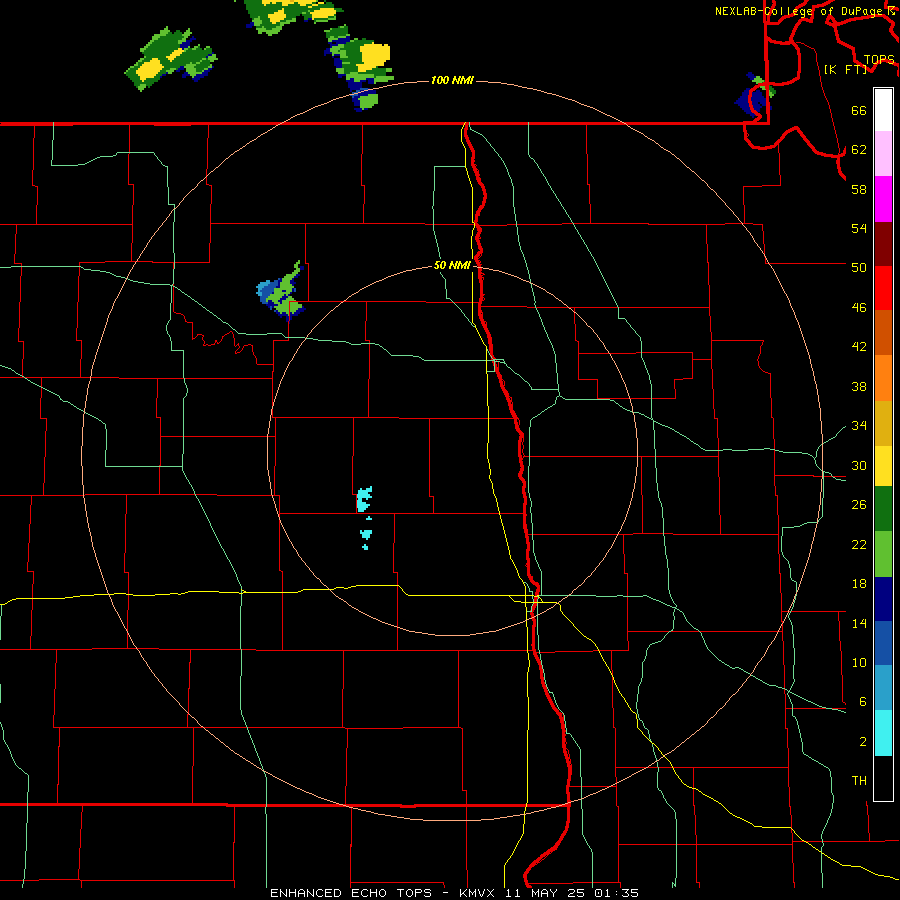
Task: Click the yellow legend swatch
Action: [x=883, y=465]
